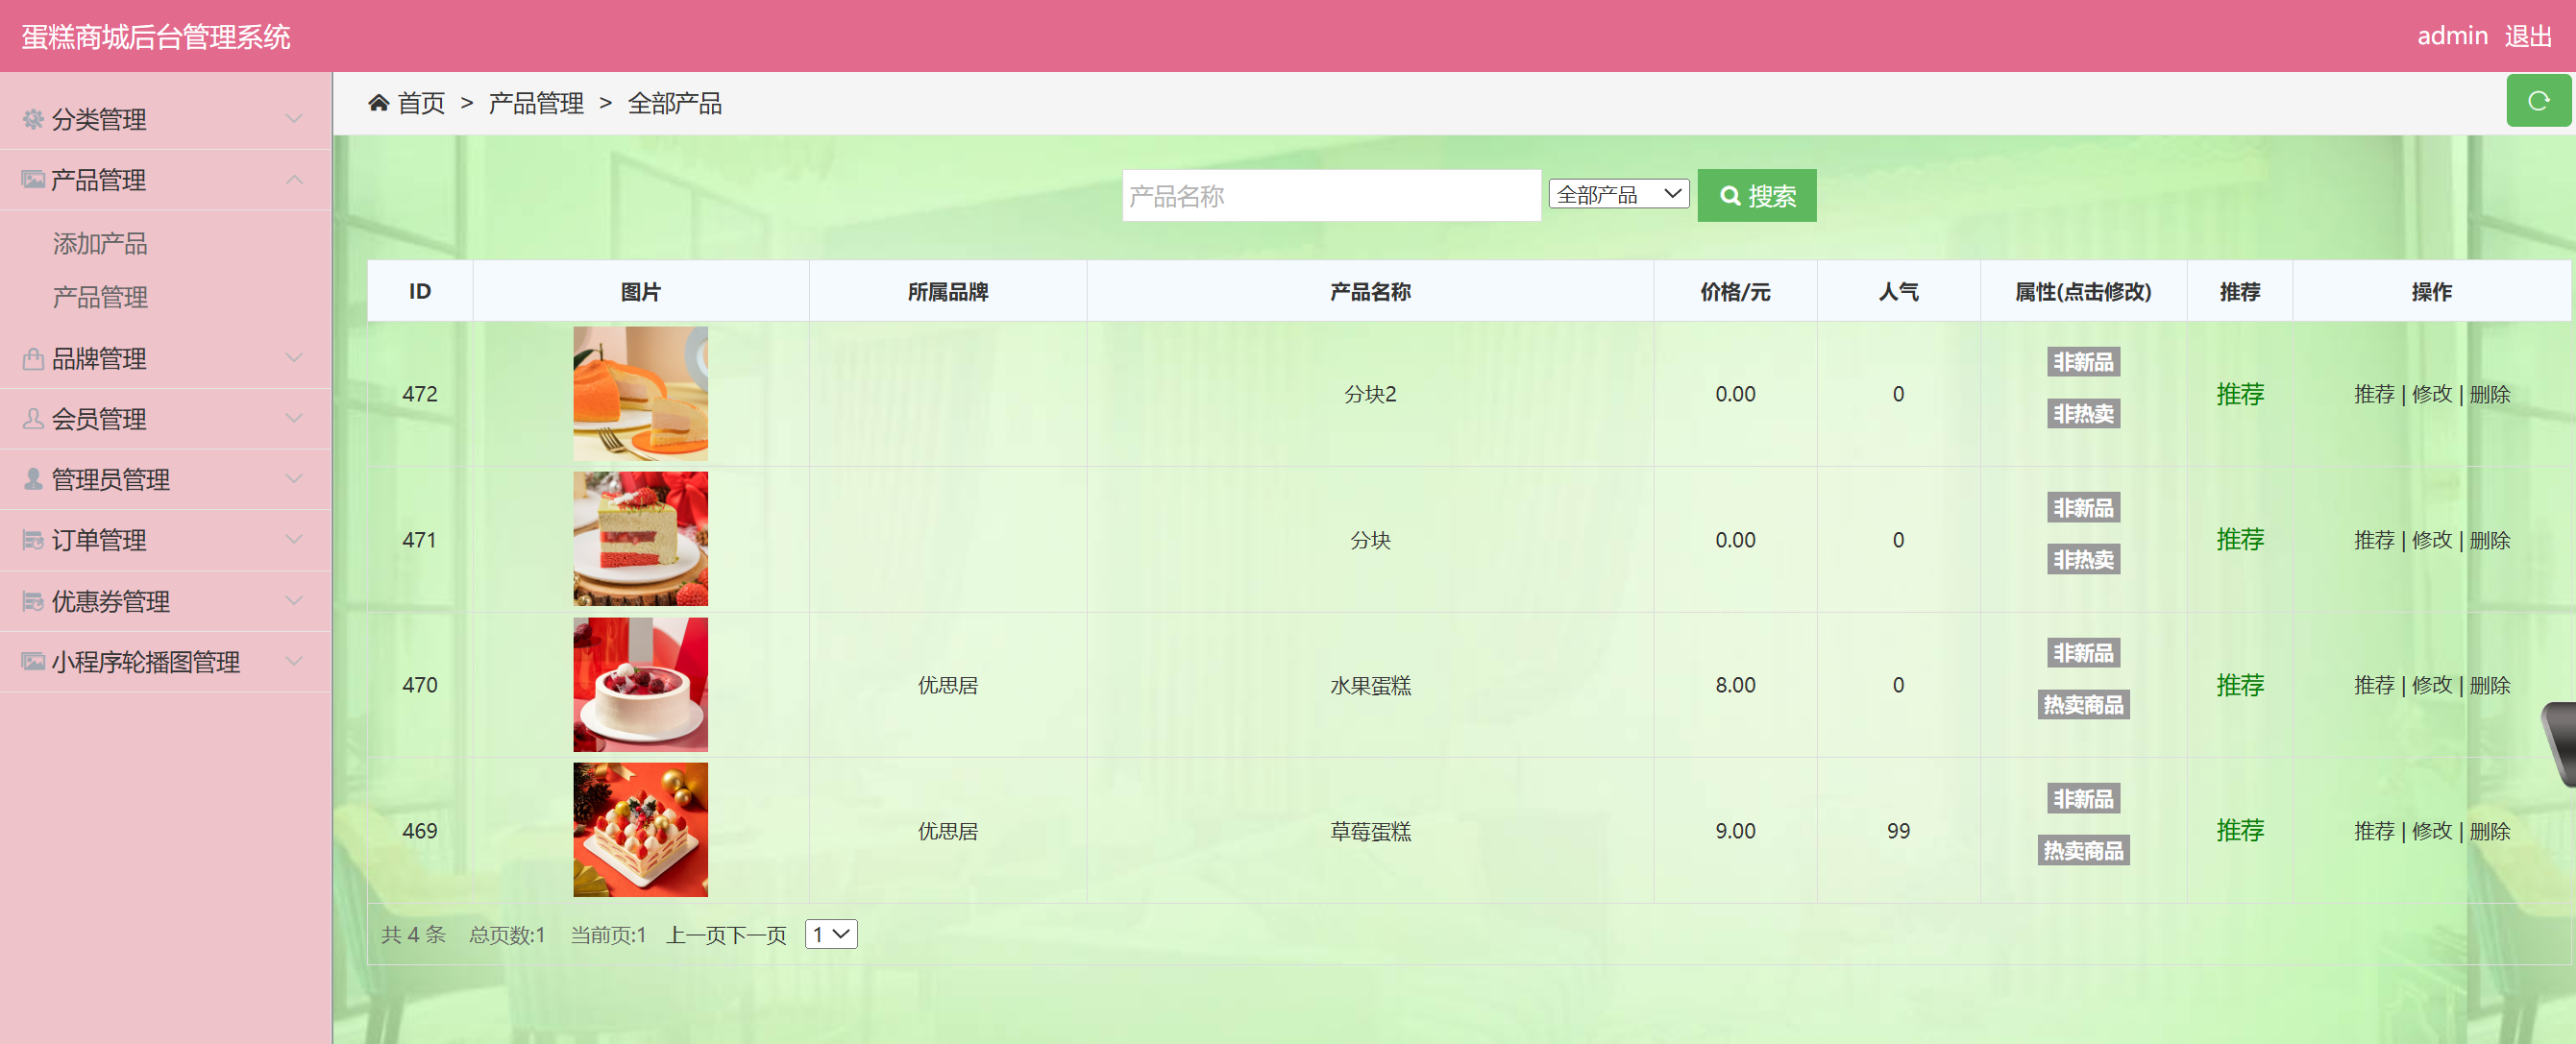
Task: Toggle 非新品 tag for product 472
Action: (x=2082, y=362)
